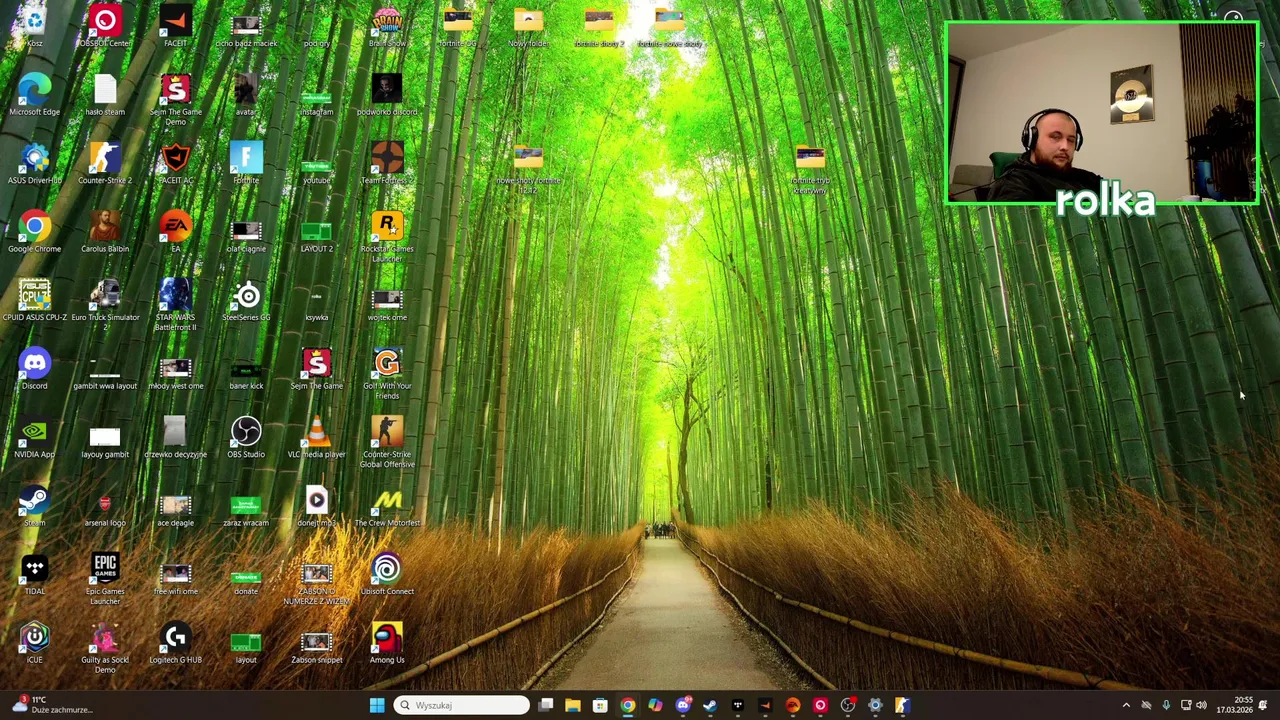Select Guilty as Sock! Demo shortcut
Screen dimensions: 1280x720
[105, 648]
